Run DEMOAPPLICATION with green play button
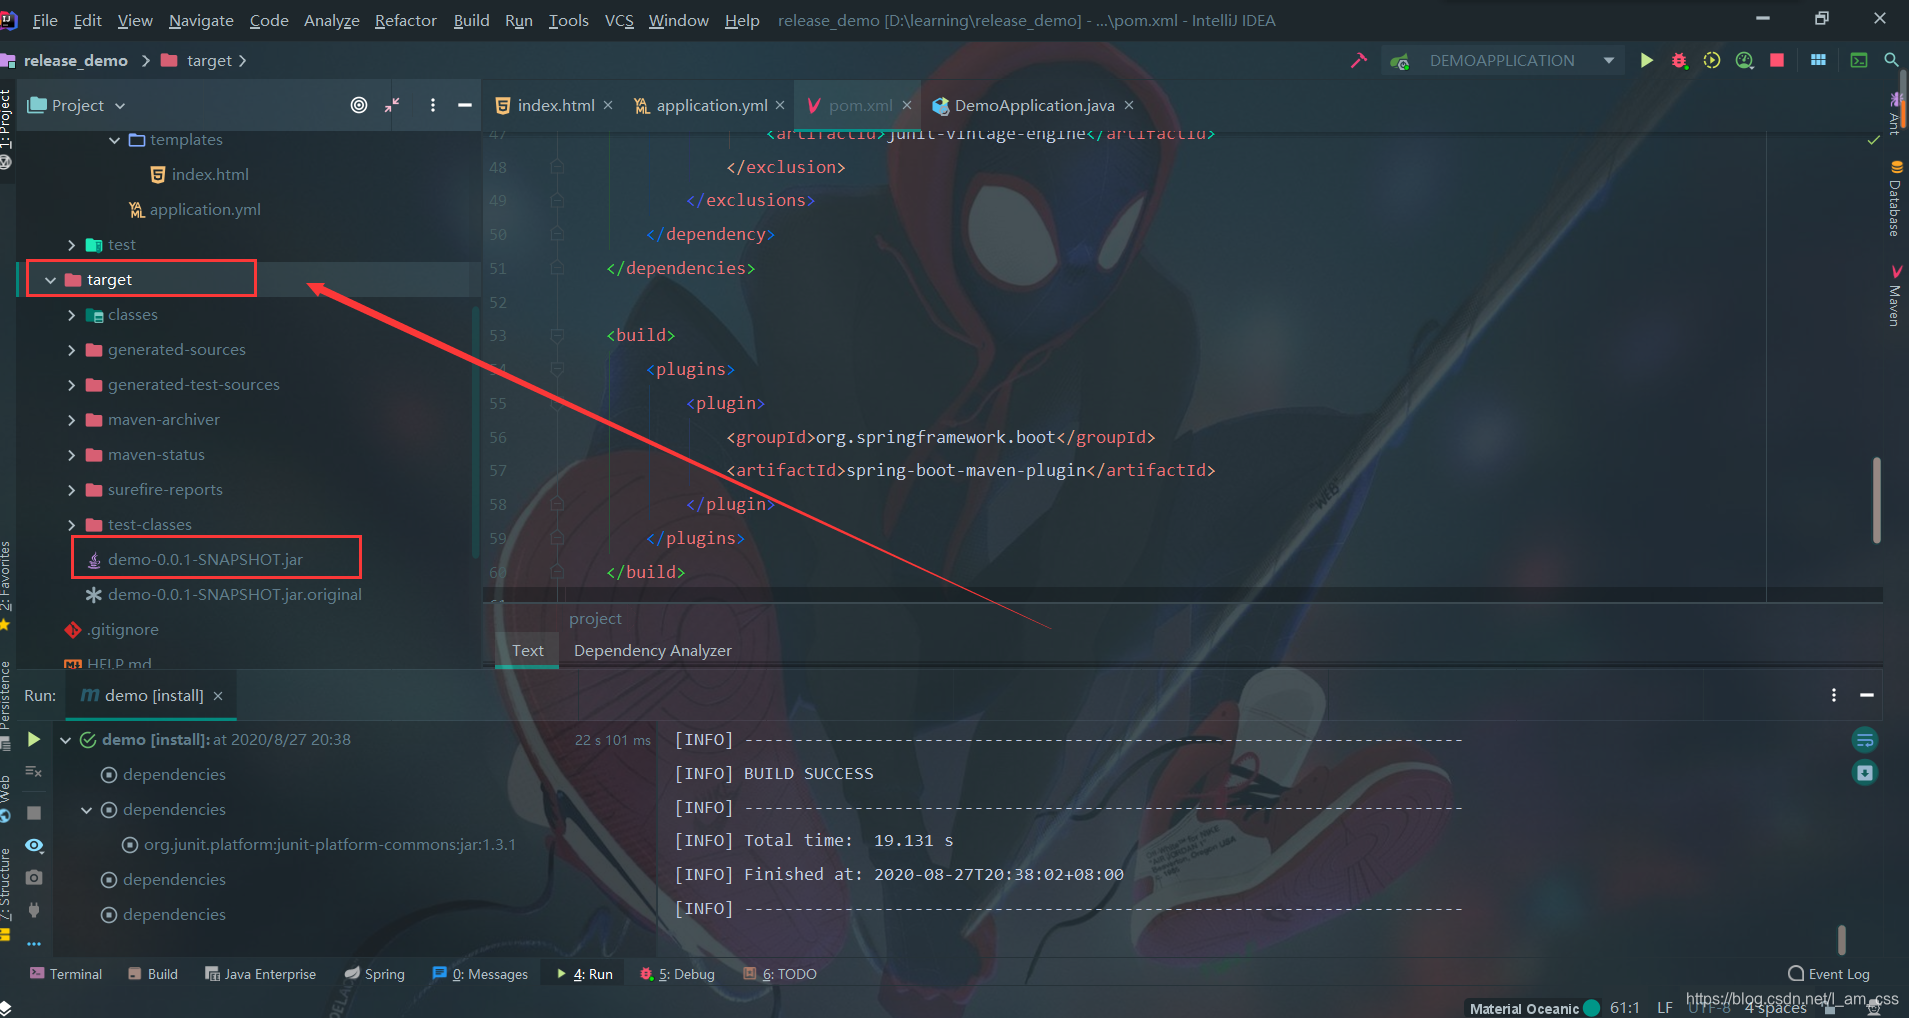1909x1018 pixels. click(x=1646, y=60)
